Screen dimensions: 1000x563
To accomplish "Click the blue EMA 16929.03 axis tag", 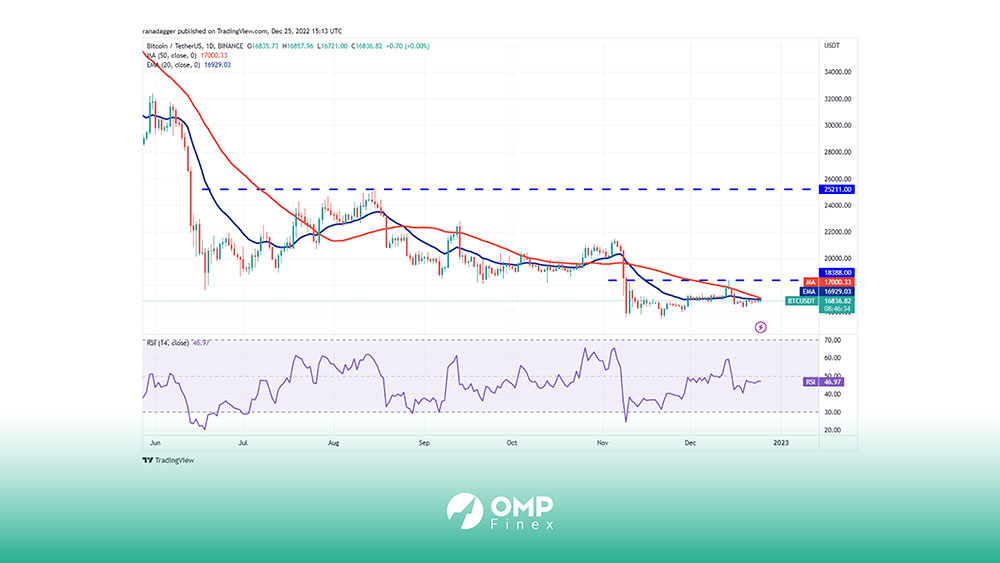I will coord(827,291).
